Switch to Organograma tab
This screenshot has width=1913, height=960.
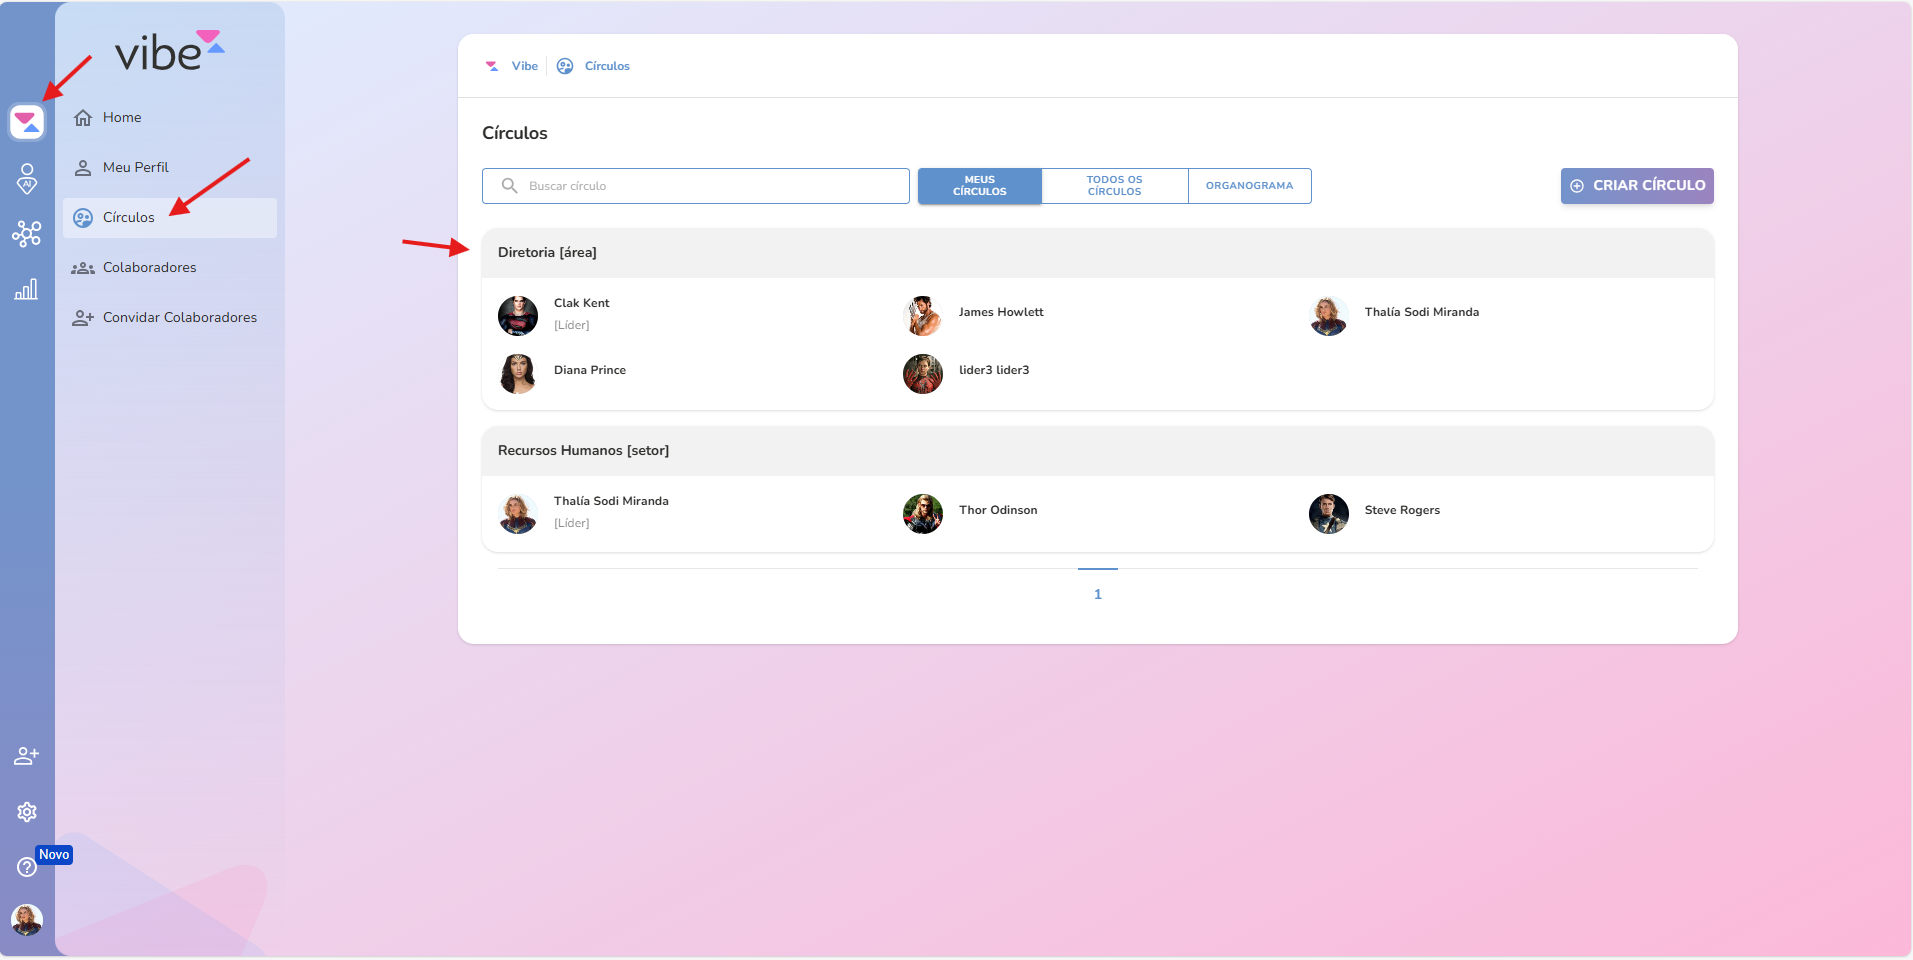click(x=1249, y=186)
